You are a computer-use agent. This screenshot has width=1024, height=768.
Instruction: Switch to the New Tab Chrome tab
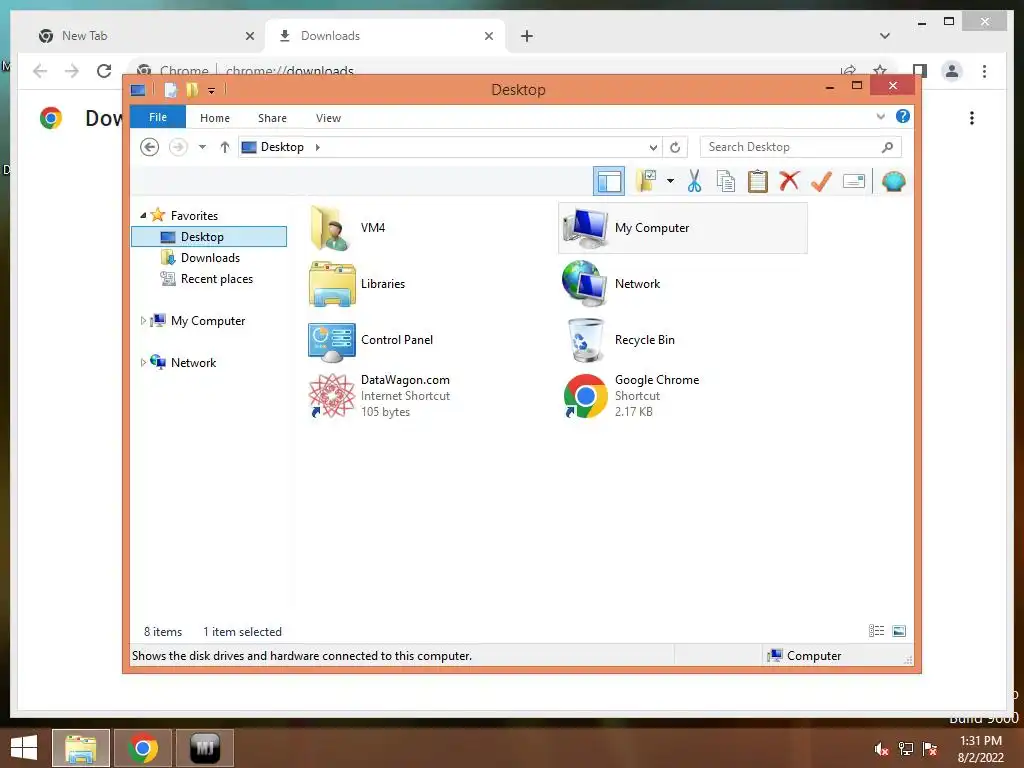pos(146,36)
